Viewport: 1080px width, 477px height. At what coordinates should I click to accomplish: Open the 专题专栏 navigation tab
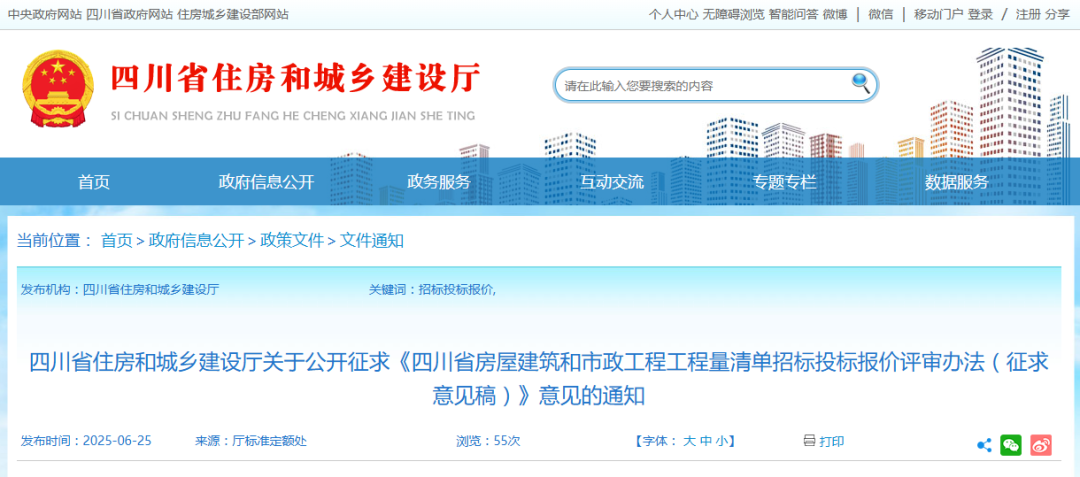click(784, 182)
